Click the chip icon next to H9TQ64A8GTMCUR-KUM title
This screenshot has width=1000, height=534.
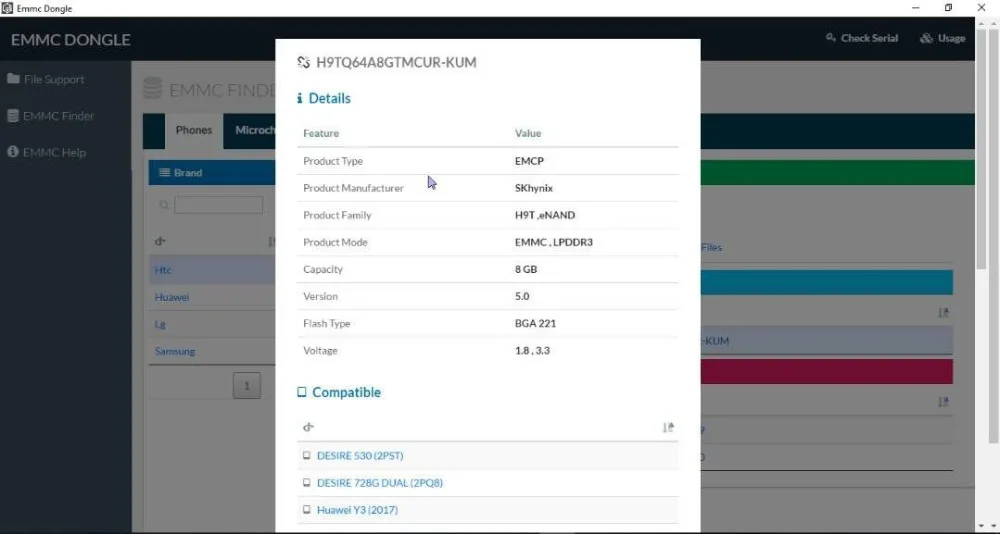304,62
